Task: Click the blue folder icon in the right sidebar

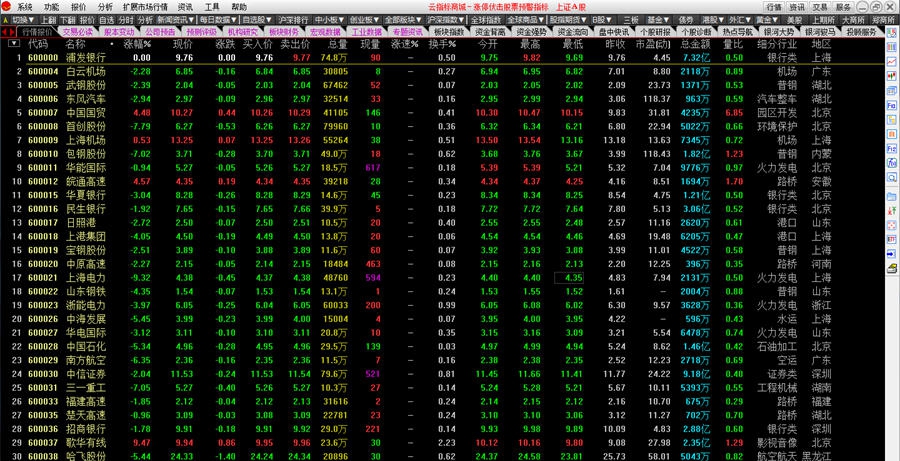Action: [x=891, y=196]
